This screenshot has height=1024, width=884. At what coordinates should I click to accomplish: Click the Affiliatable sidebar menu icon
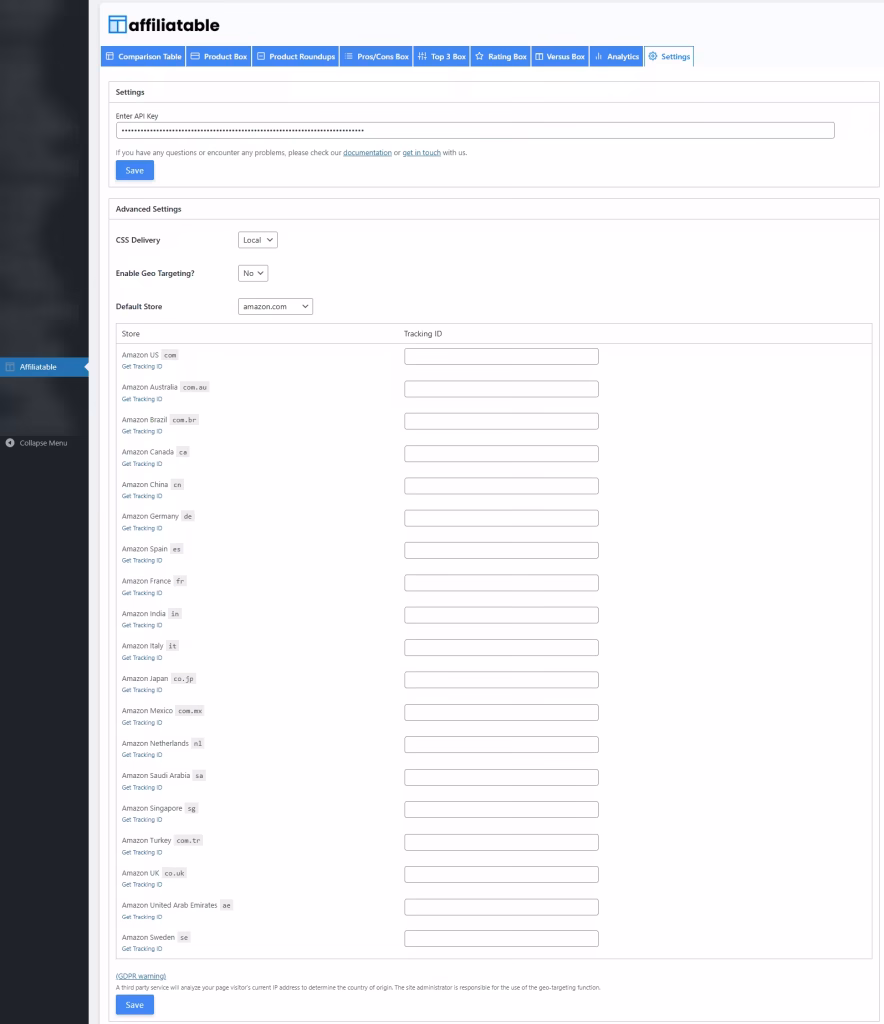pos(10,367)
